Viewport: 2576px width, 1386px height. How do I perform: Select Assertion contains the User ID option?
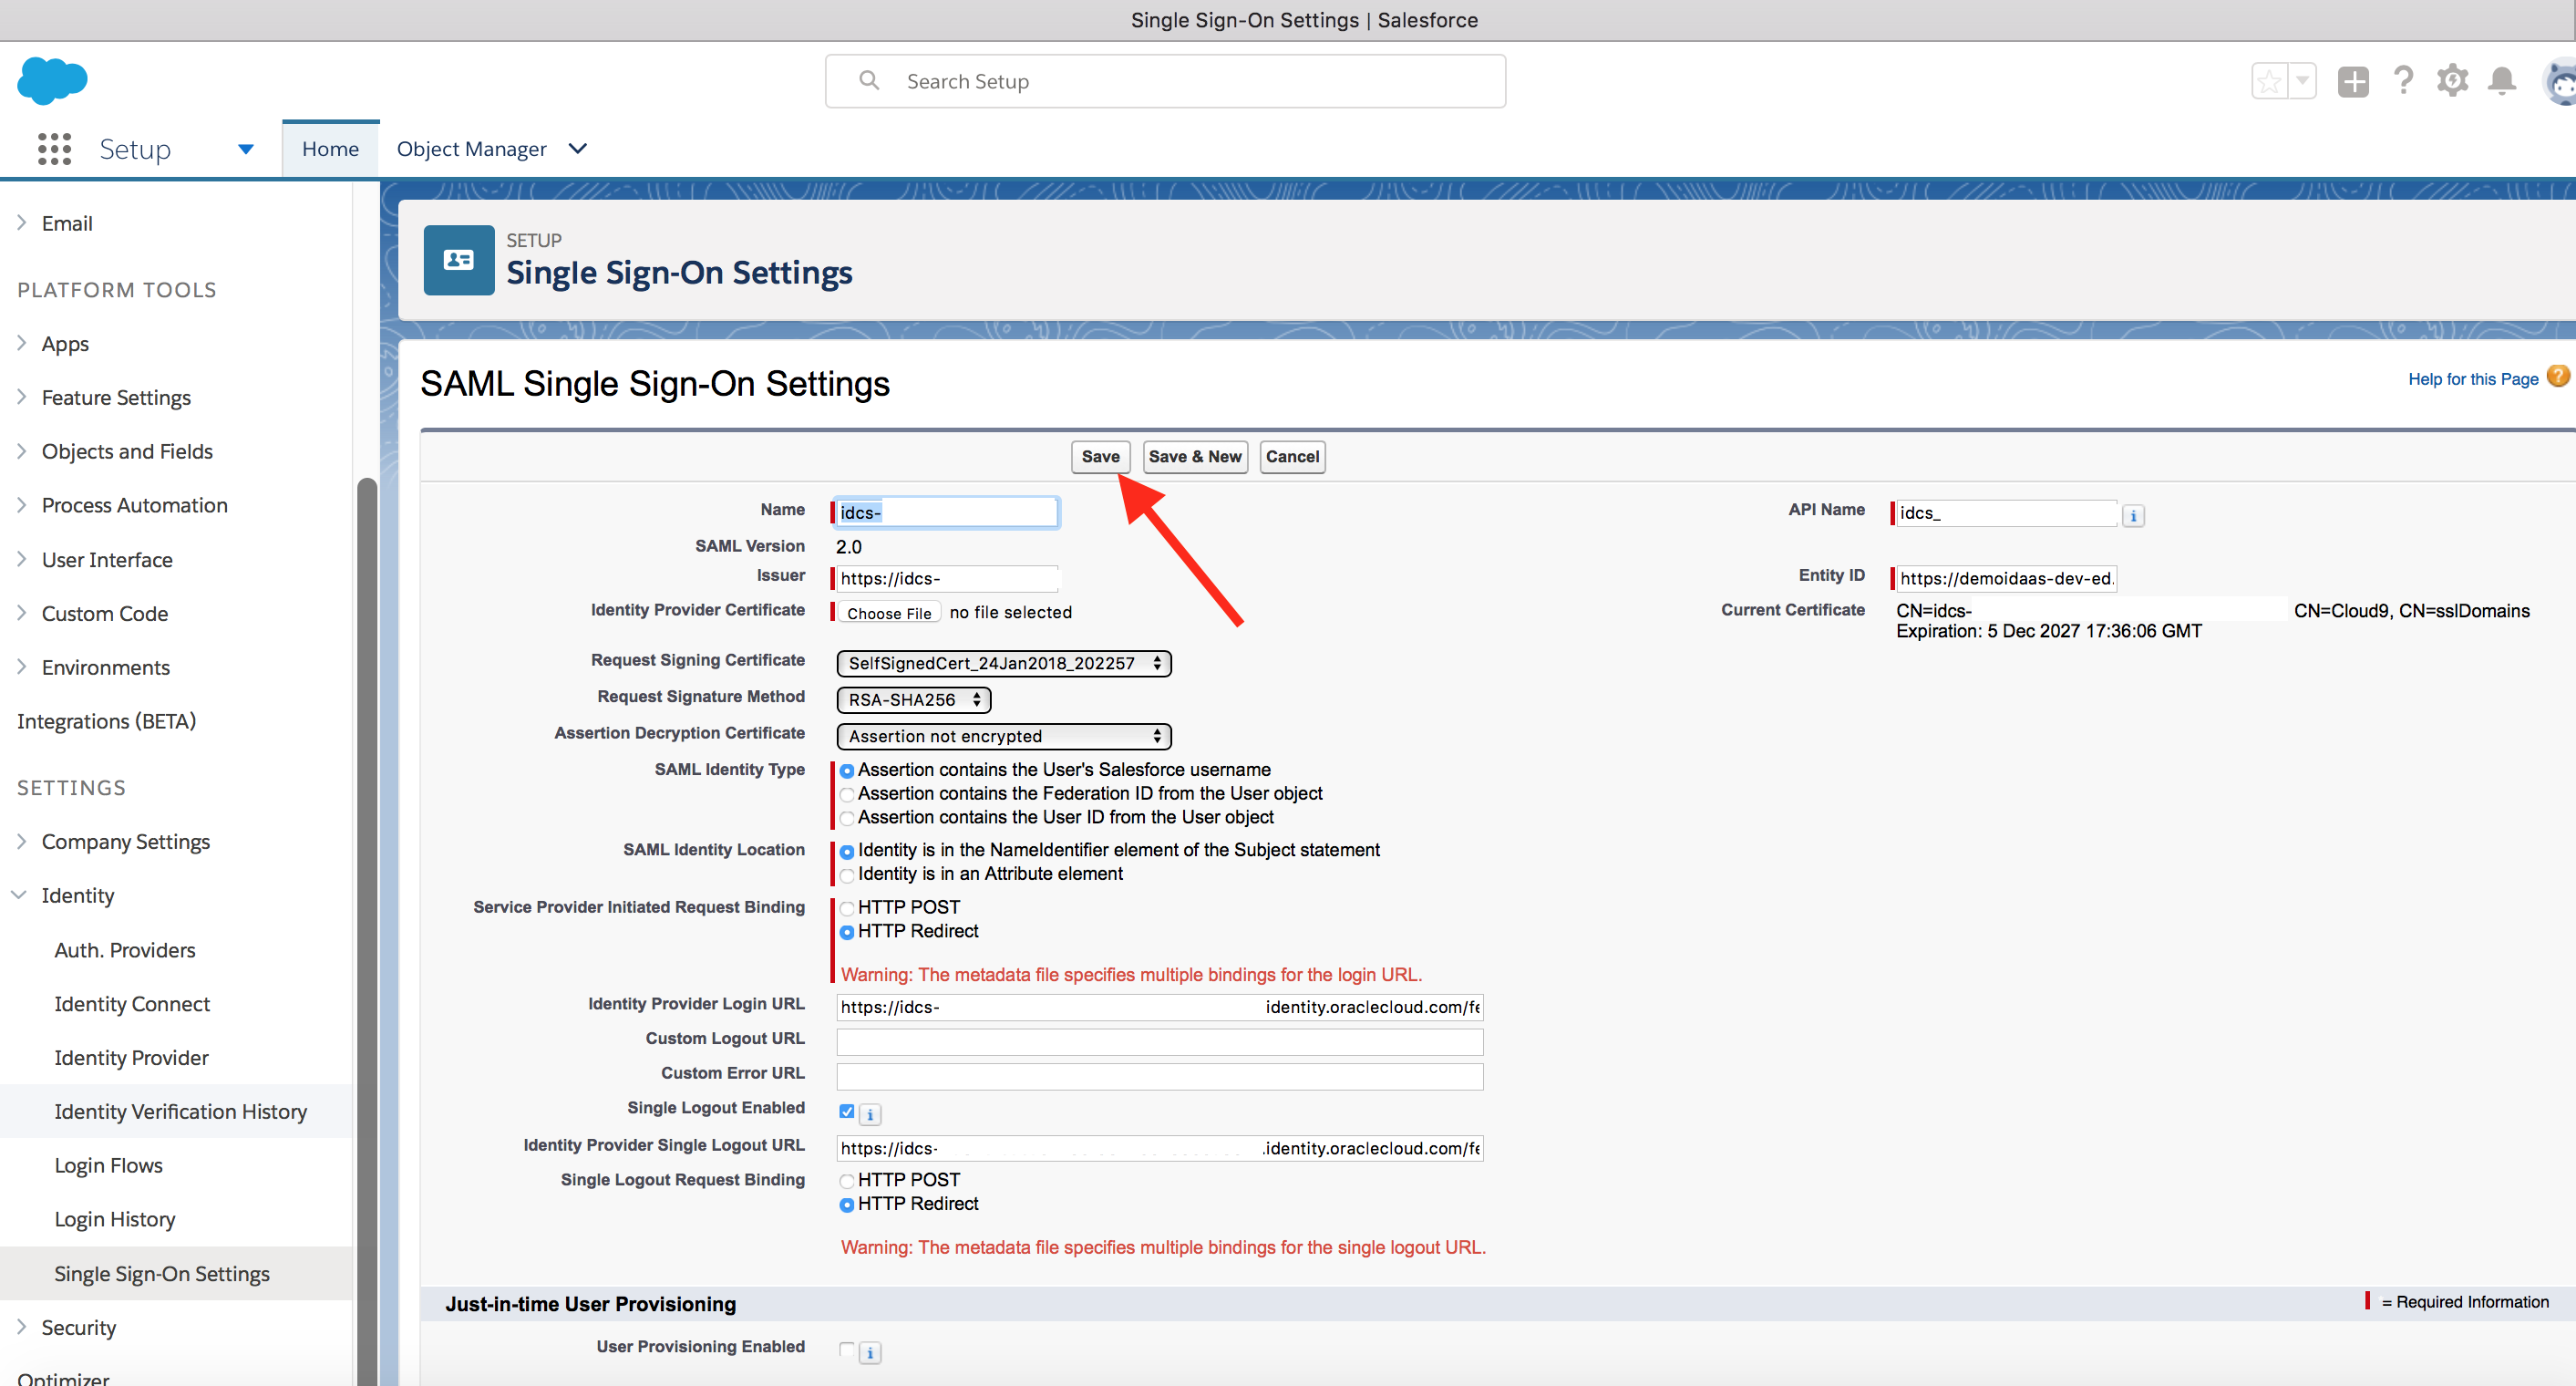pyautogui.click(x=847, y=819)
